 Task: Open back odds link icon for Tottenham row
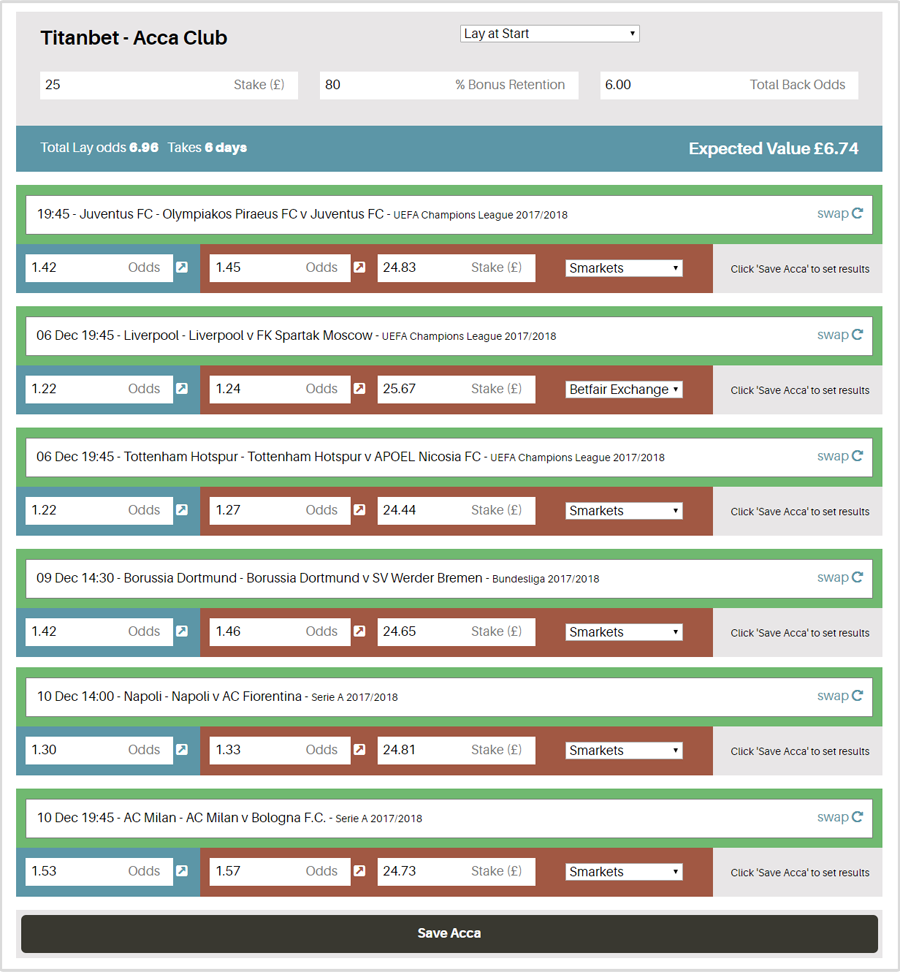tap(182, 510)
